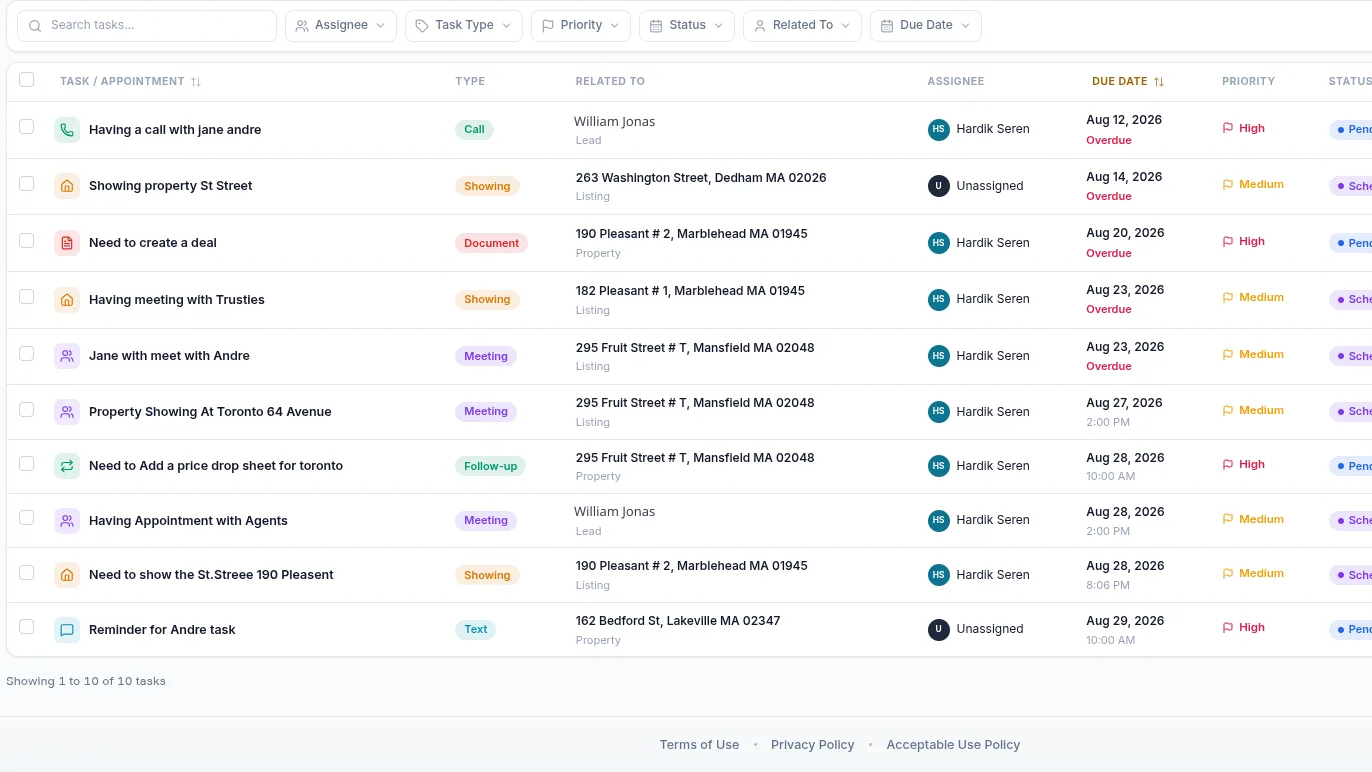Click into the Search tasks field
The height and width of the screenshot is (772, 1372).
click(x=147, y=26)
